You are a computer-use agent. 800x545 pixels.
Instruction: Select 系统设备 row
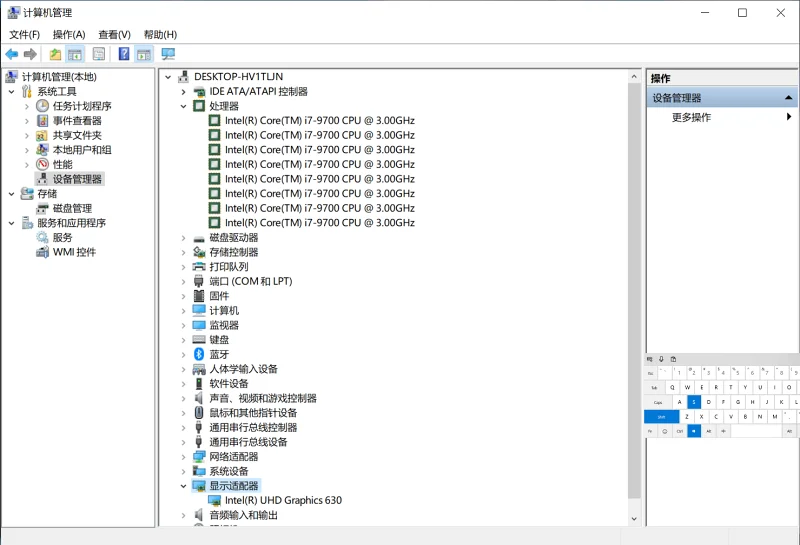[229, 472]
